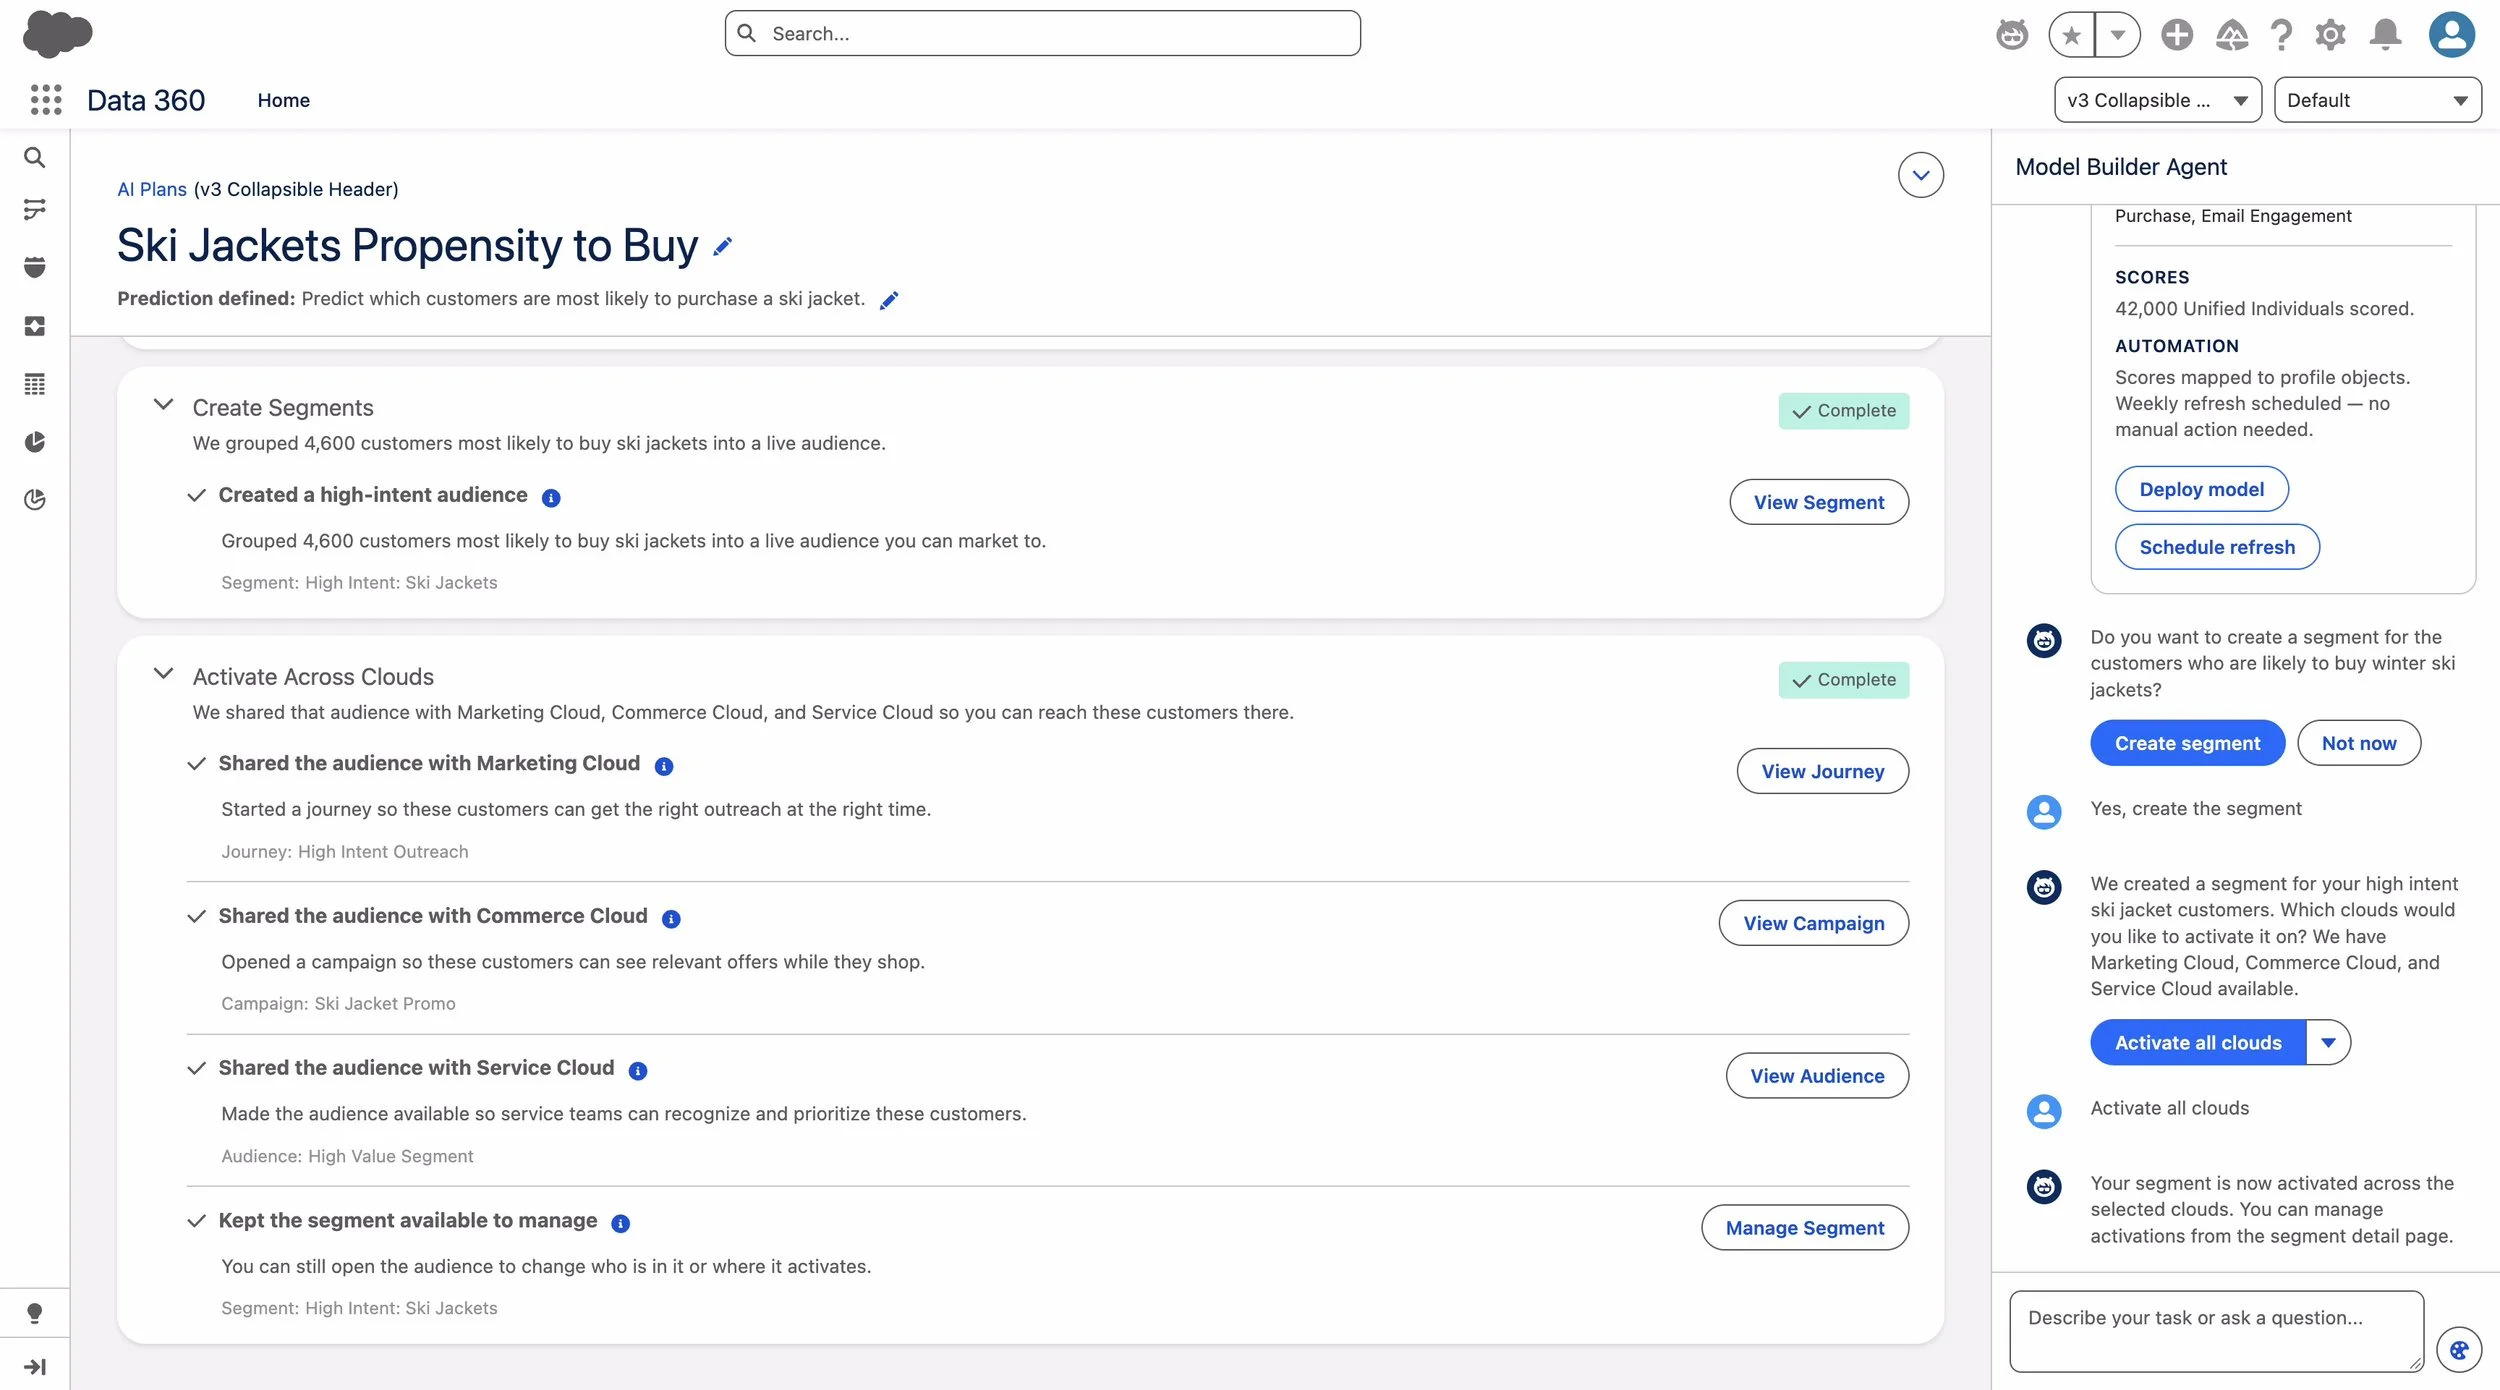This screenshot has width=2500, height=1390.
Task: Edit the prediction definition pencil icon
Action: pos(889,300)
